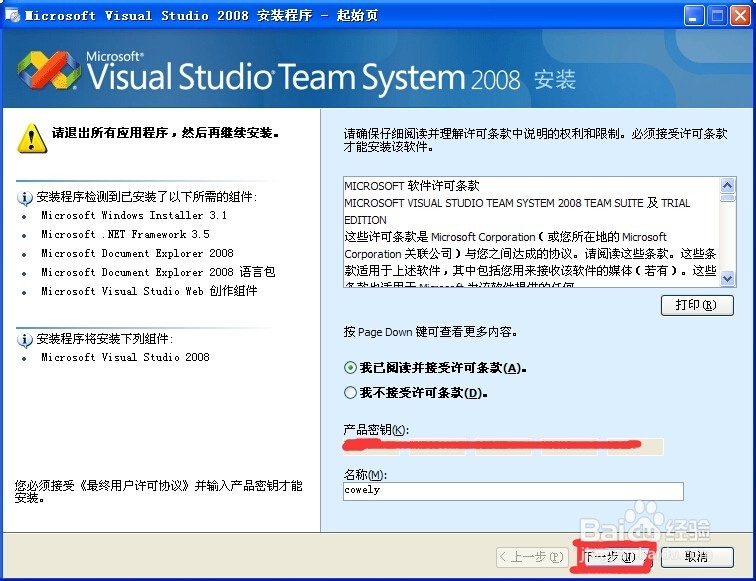Minimize the setup window
The image size is (756, 581).
pyautogui.click(x=693, y=16)
